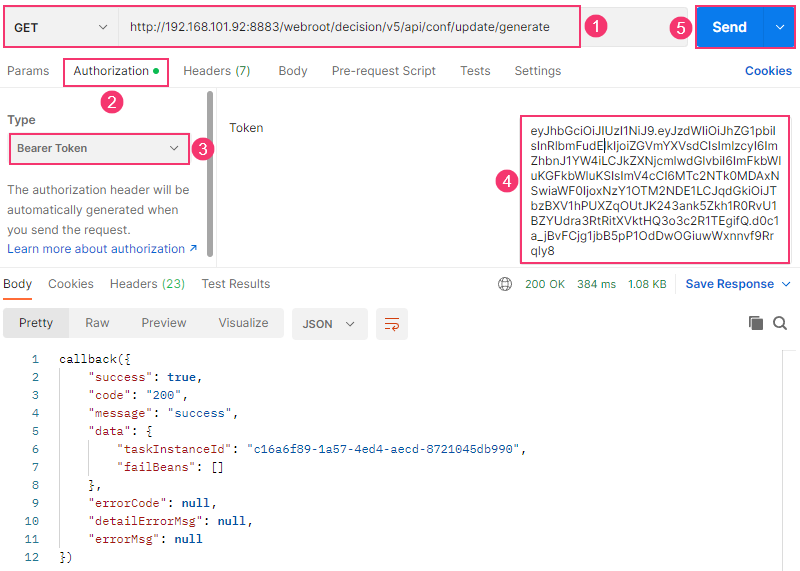Open the Pre-request Script tab
This screenshot has height=571, width=800.
(x=384, y=71)
